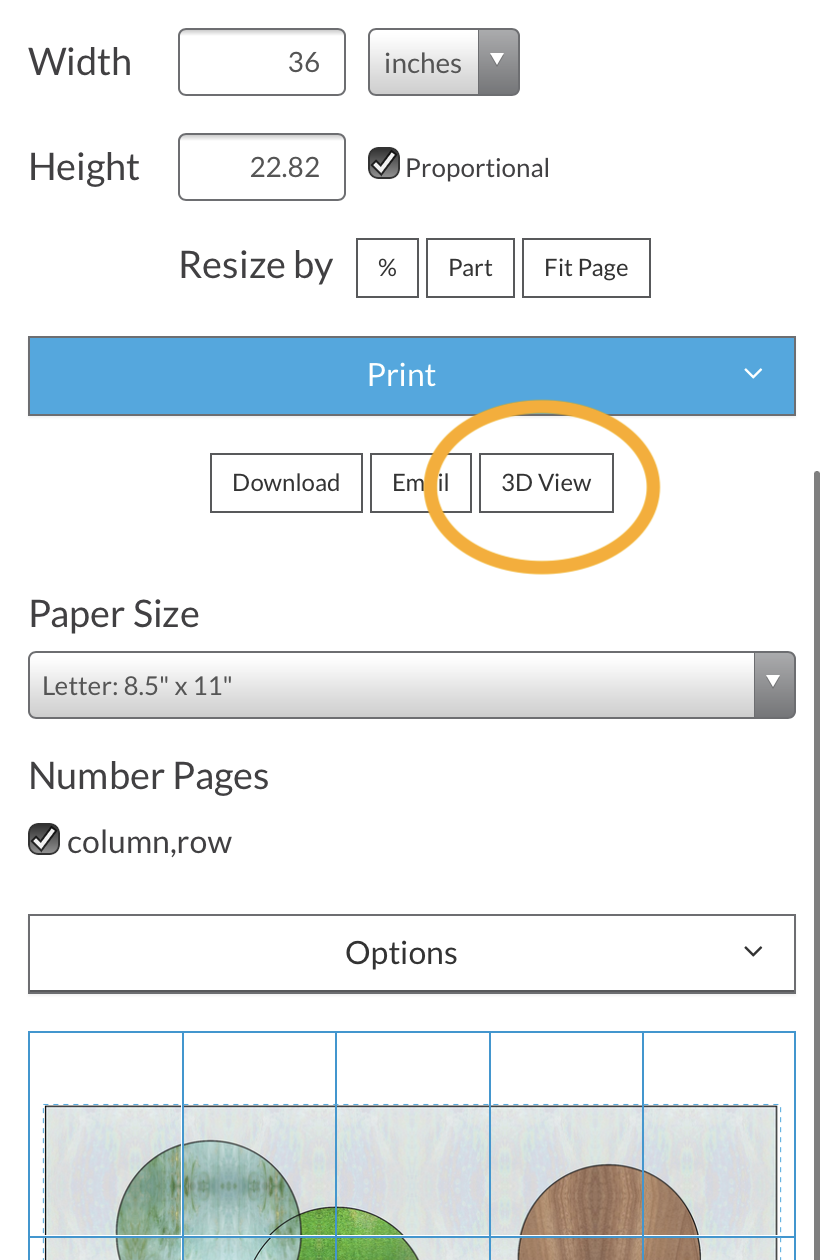Click the Resize by label

coord(256,266)
